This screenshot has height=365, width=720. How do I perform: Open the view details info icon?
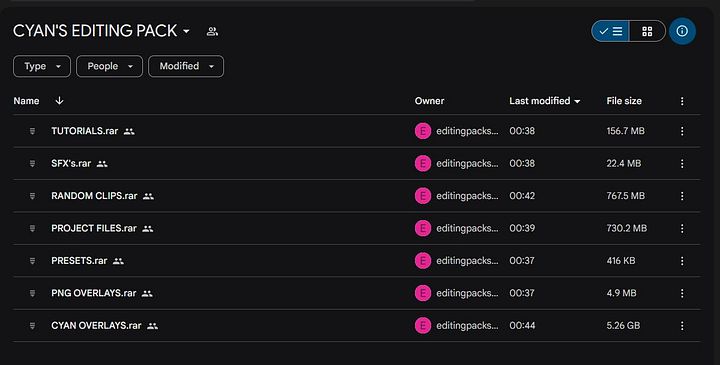click(x=682, y=31)
